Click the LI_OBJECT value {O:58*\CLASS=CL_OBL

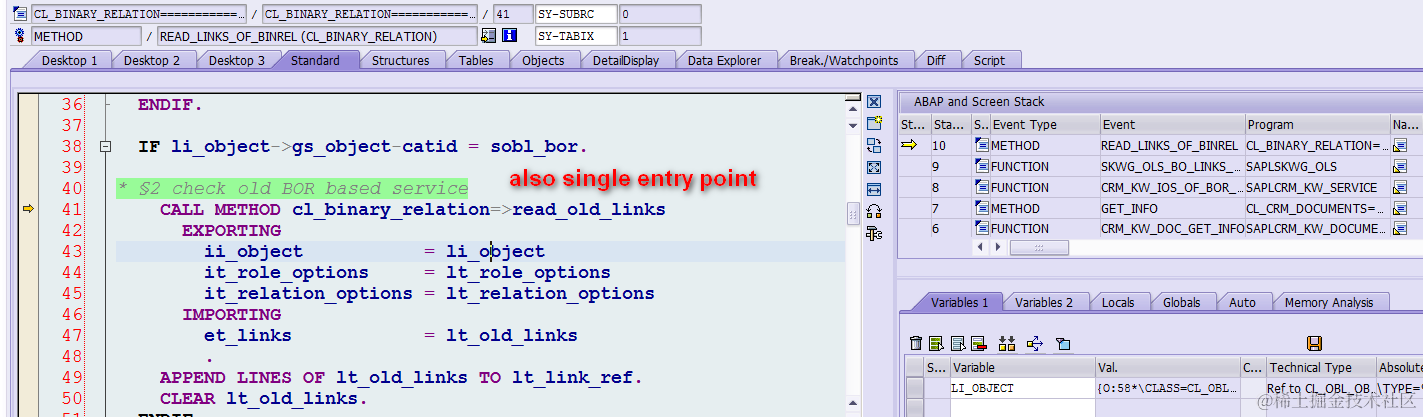(1167, 388)
